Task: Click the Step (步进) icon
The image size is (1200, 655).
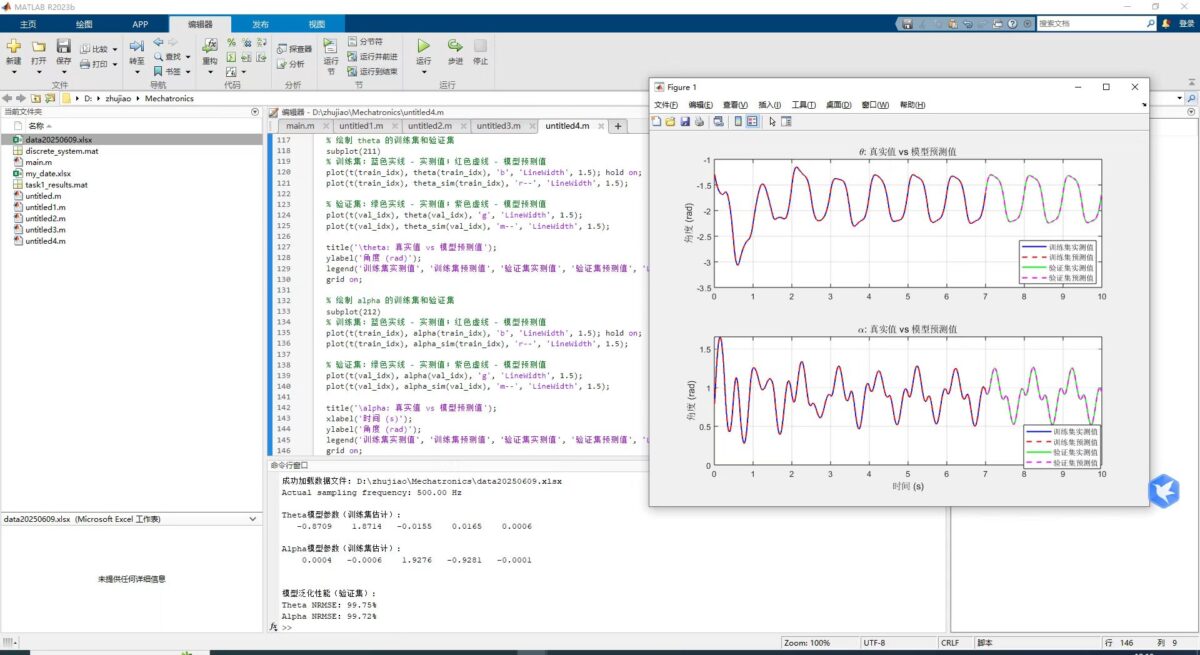Action: click(x=454, y=47)
